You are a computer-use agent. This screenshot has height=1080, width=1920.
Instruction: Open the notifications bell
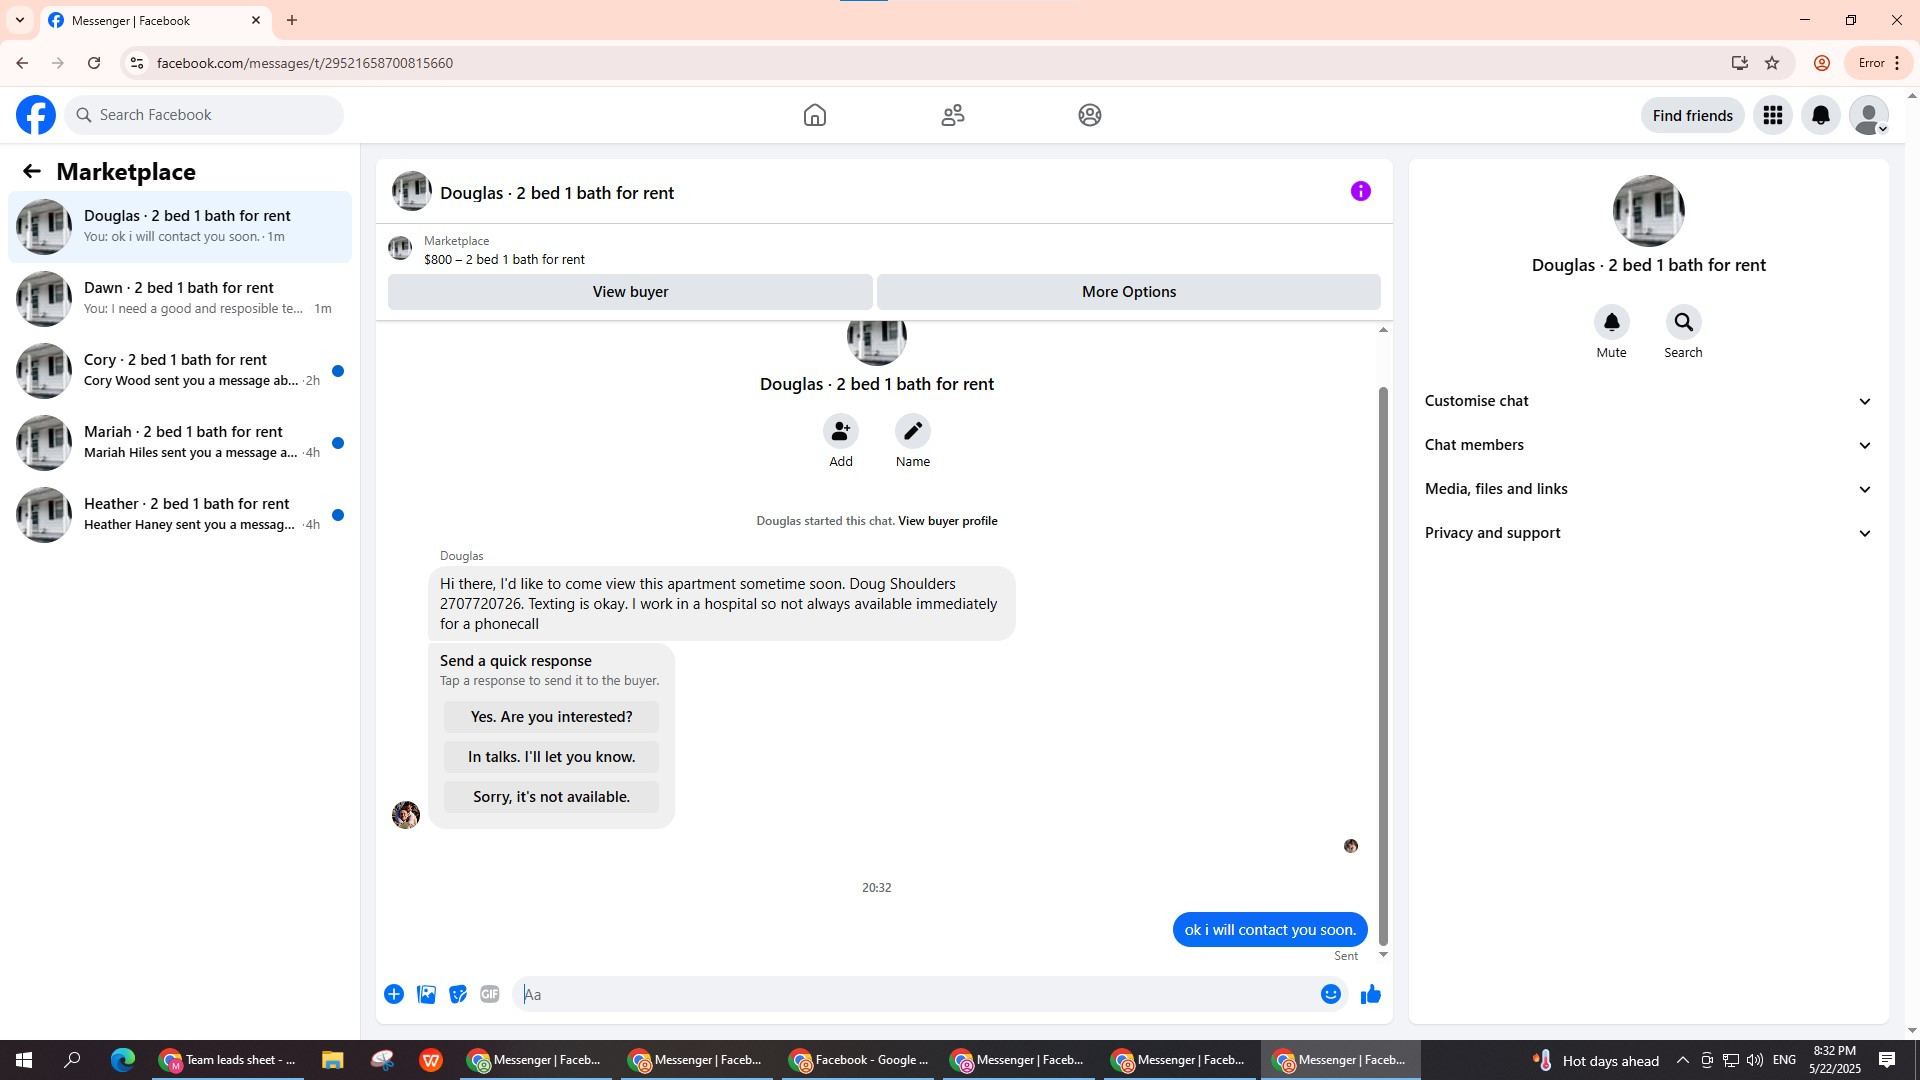pyautogui.click(x=1821, y=115)
